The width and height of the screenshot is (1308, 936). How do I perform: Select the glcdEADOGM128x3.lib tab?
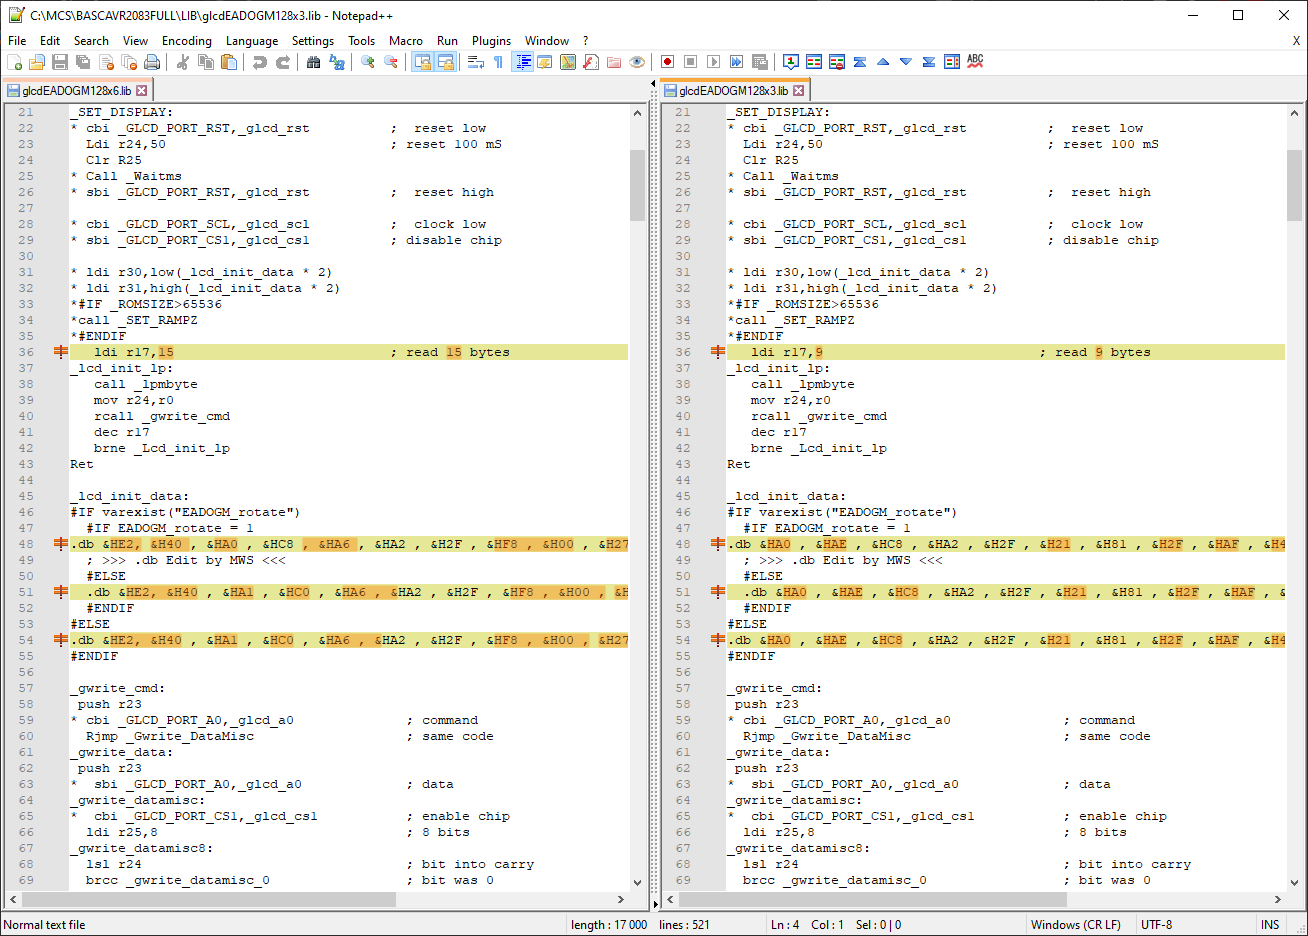pyautogui.click(x=735, y=90)
